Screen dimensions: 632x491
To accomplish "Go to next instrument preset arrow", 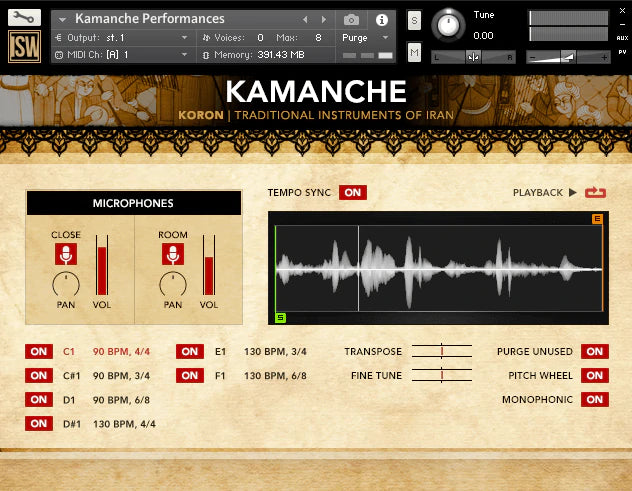I will click(x=324, y=19).
